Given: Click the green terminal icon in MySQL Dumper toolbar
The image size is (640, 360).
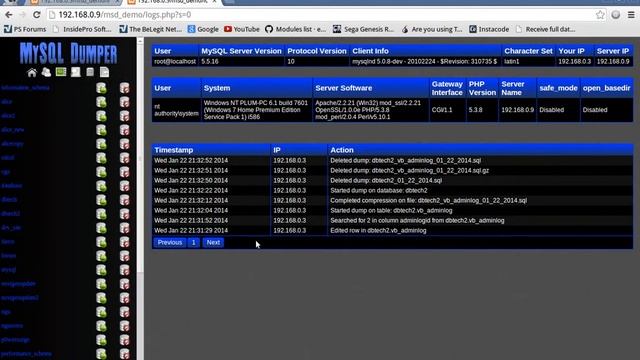Looking at the screenshot, I should coord(61,72).
